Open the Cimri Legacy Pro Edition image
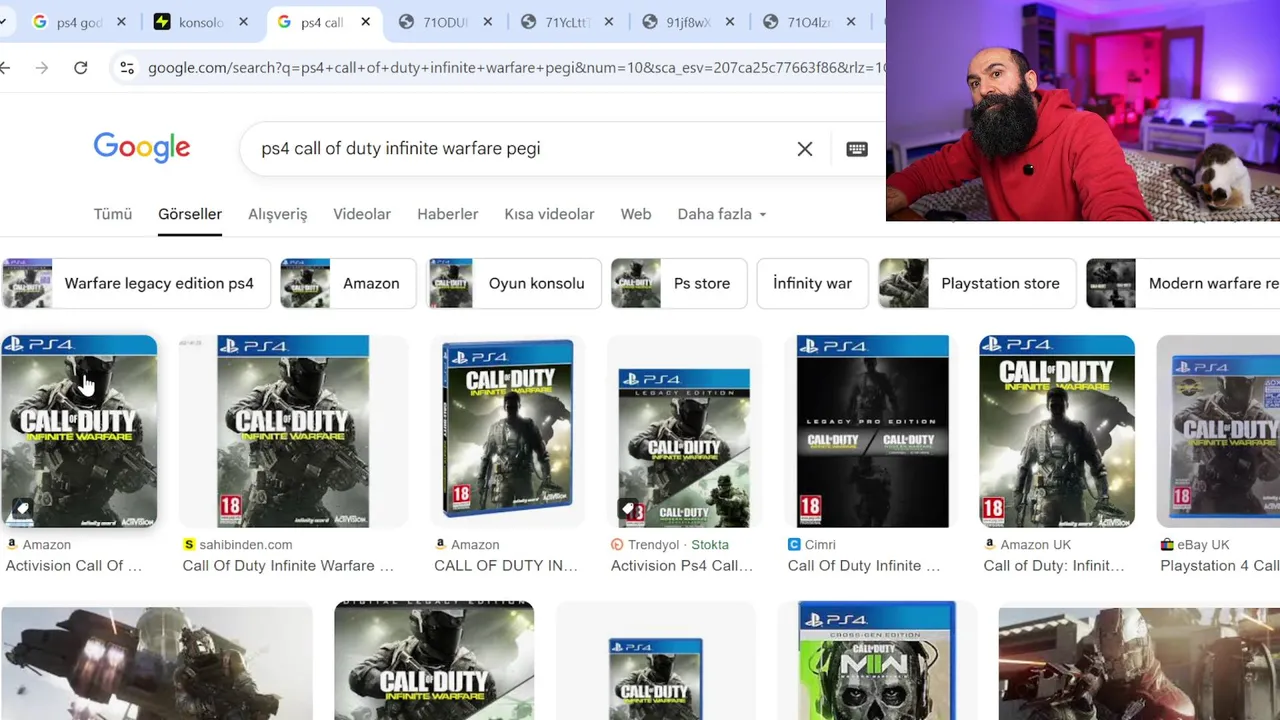The height and width of the screenshot is (720, 1280). point(872,431)
